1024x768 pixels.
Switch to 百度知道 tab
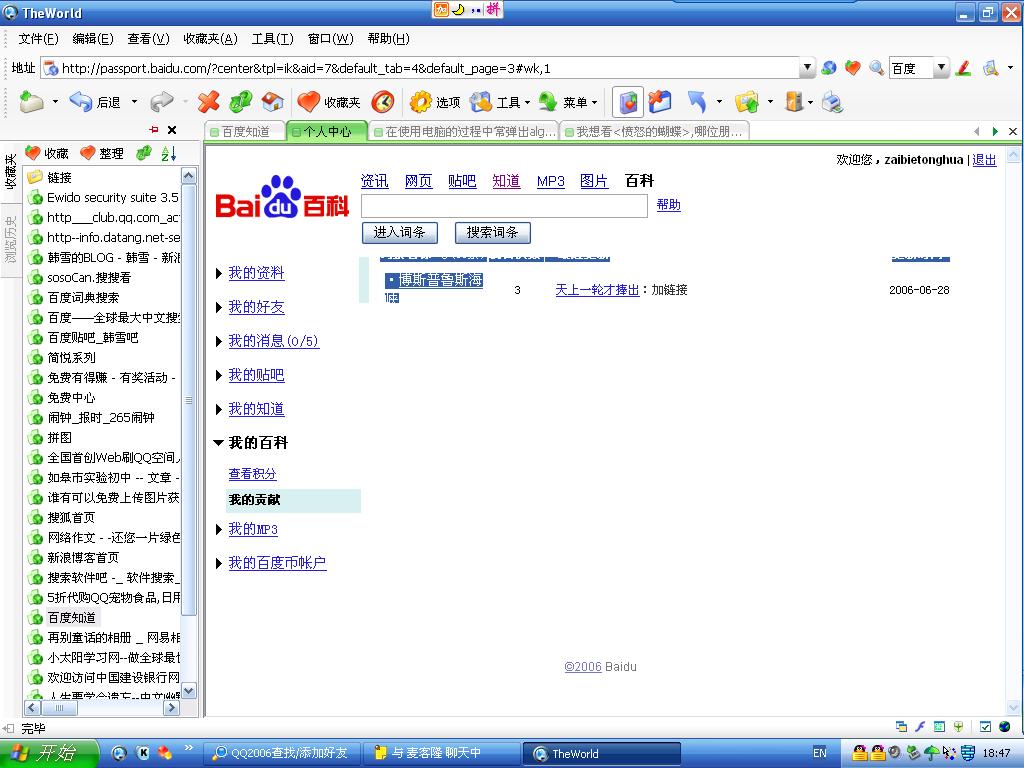(x=246, y=131)
